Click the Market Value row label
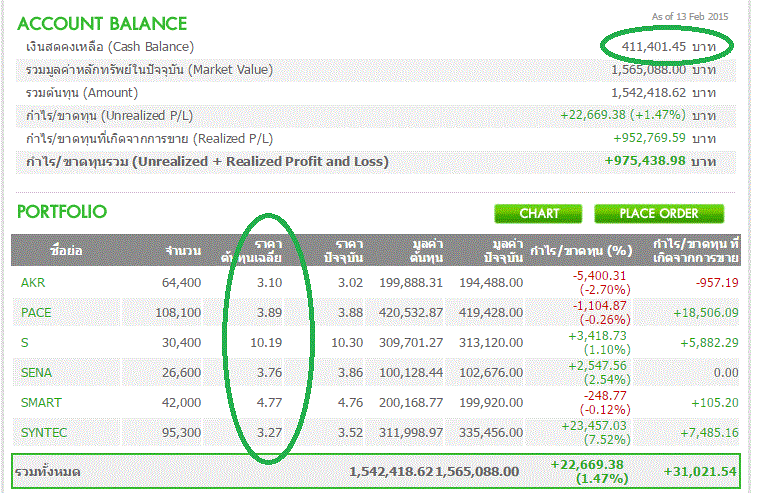 click(x=149, y=70)
